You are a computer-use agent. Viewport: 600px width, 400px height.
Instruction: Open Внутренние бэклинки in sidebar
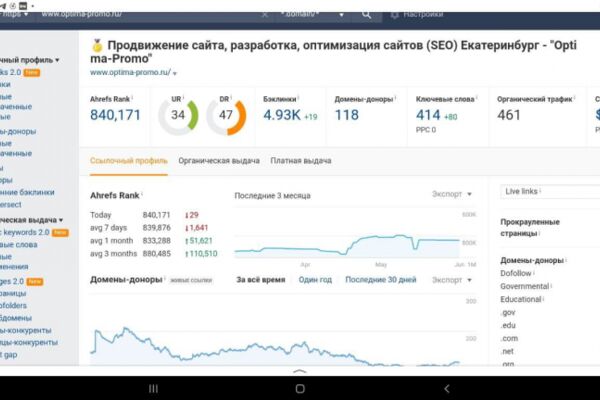point(27,192)
